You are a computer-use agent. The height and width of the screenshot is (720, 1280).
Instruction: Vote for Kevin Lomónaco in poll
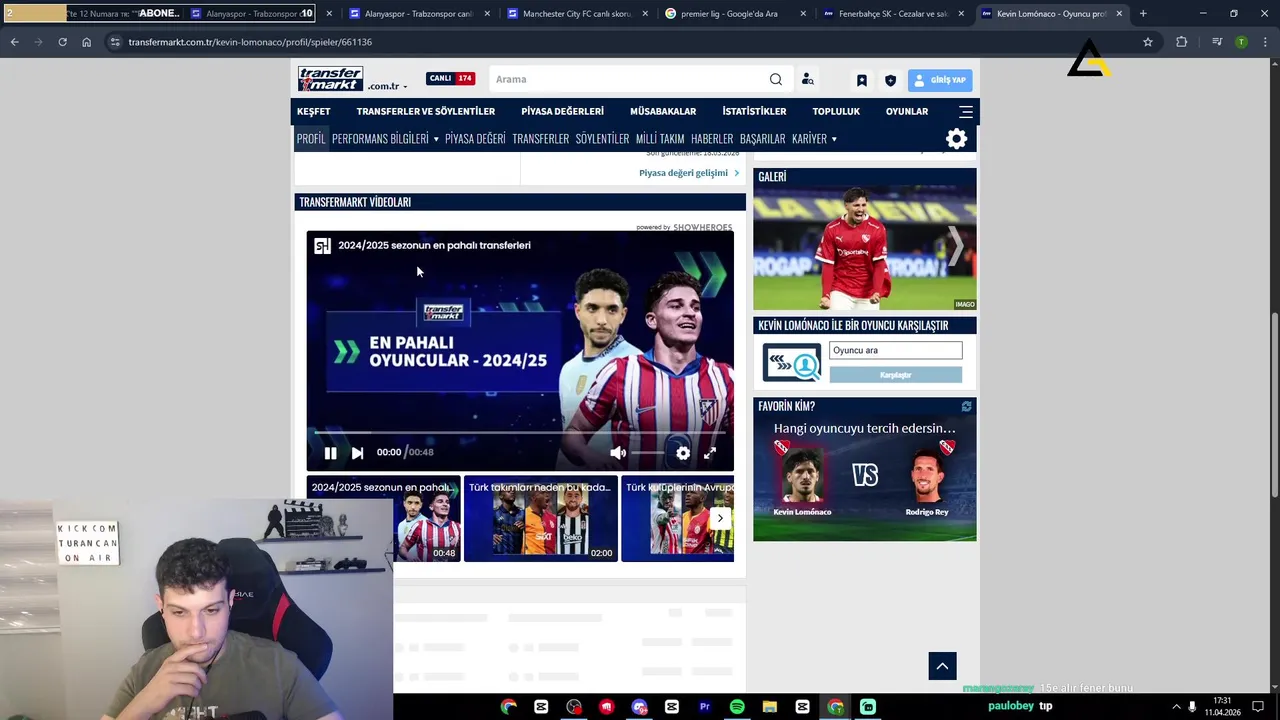tap(802, 477)
